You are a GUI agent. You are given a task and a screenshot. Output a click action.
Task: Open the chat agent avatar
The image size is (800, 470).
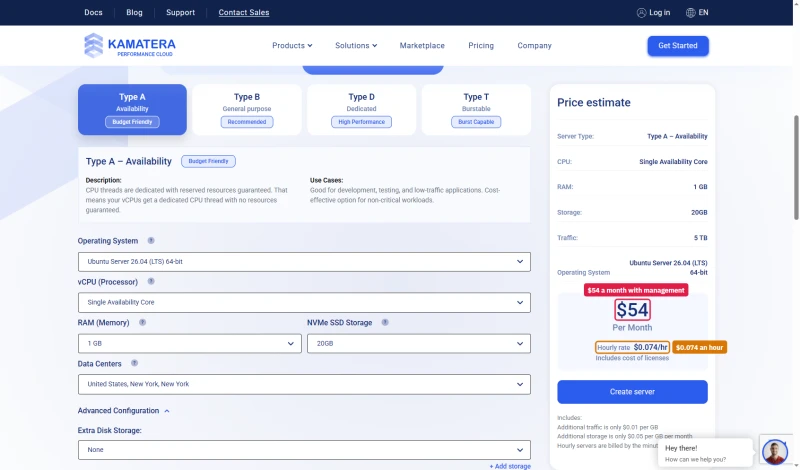tap(774, 451)
